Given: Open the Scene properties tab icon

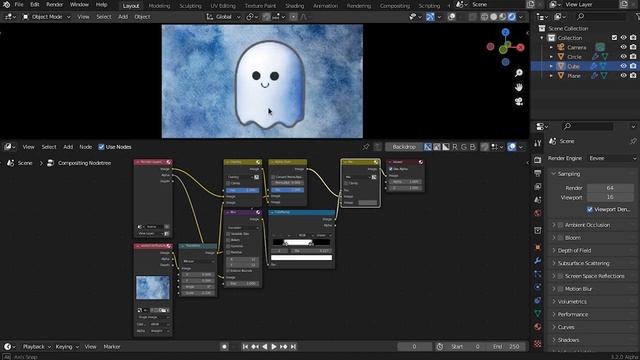Looking at the screenshot, I should [x=538, y=200].
